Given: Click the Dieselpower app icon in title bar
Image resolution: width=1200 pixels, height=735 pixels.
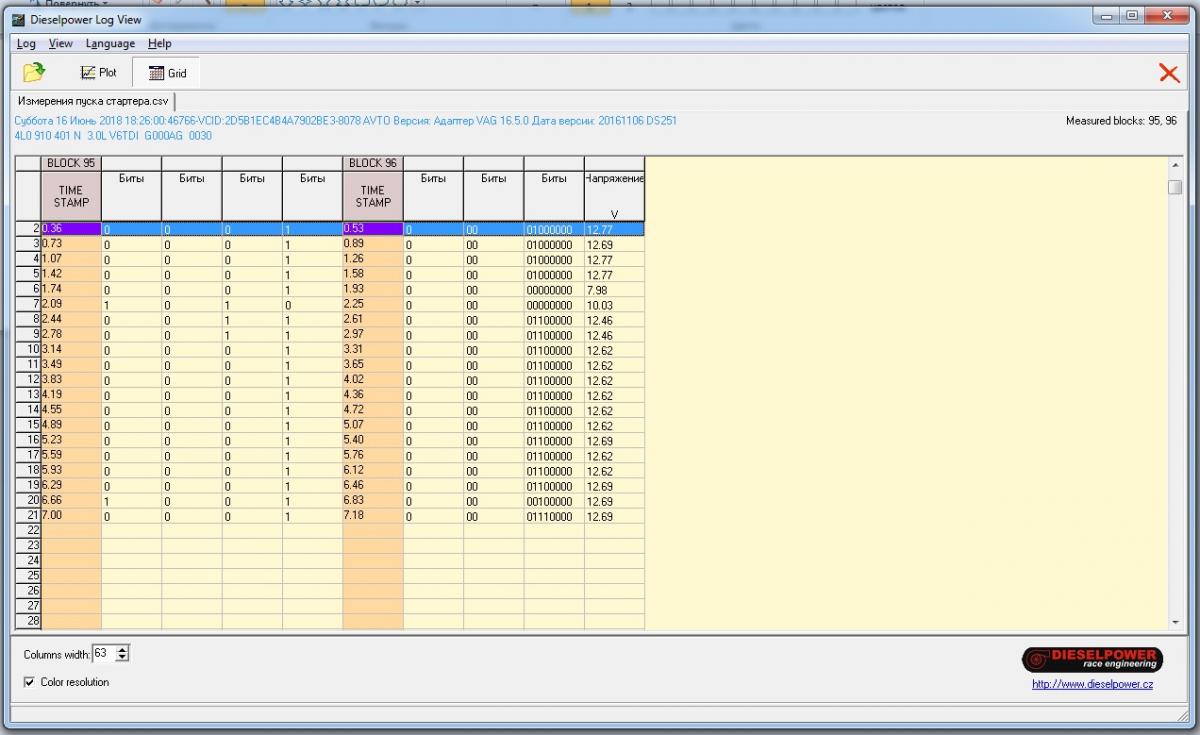Looking at the screenshot, I should [18, 20].
